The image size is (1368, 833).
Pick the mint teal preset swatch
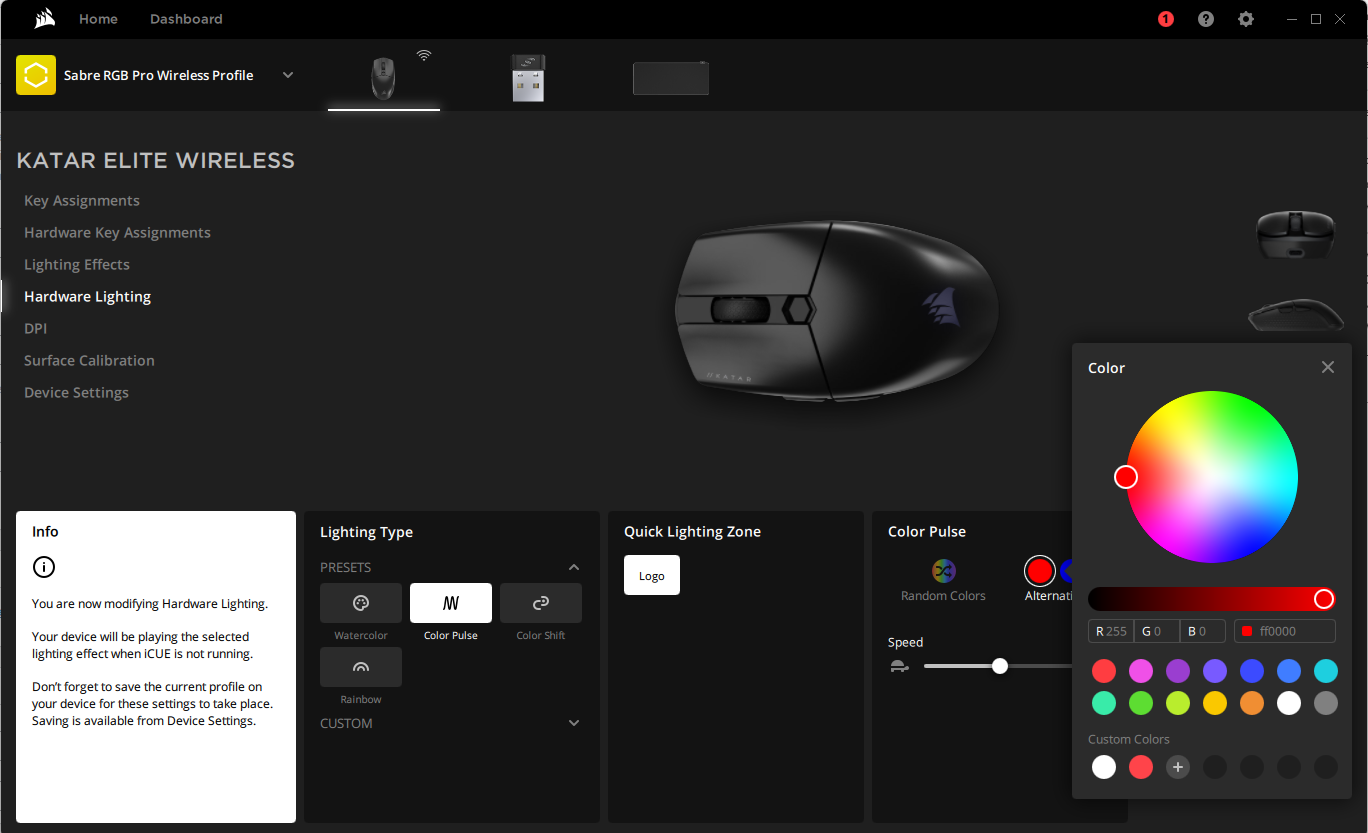1104,703
